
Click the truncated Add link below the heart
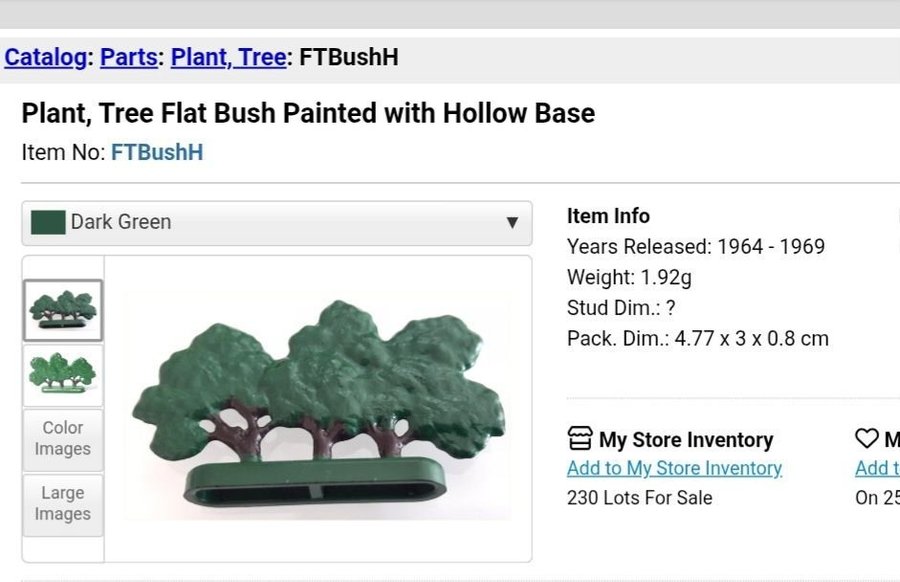tap(877, 468)
